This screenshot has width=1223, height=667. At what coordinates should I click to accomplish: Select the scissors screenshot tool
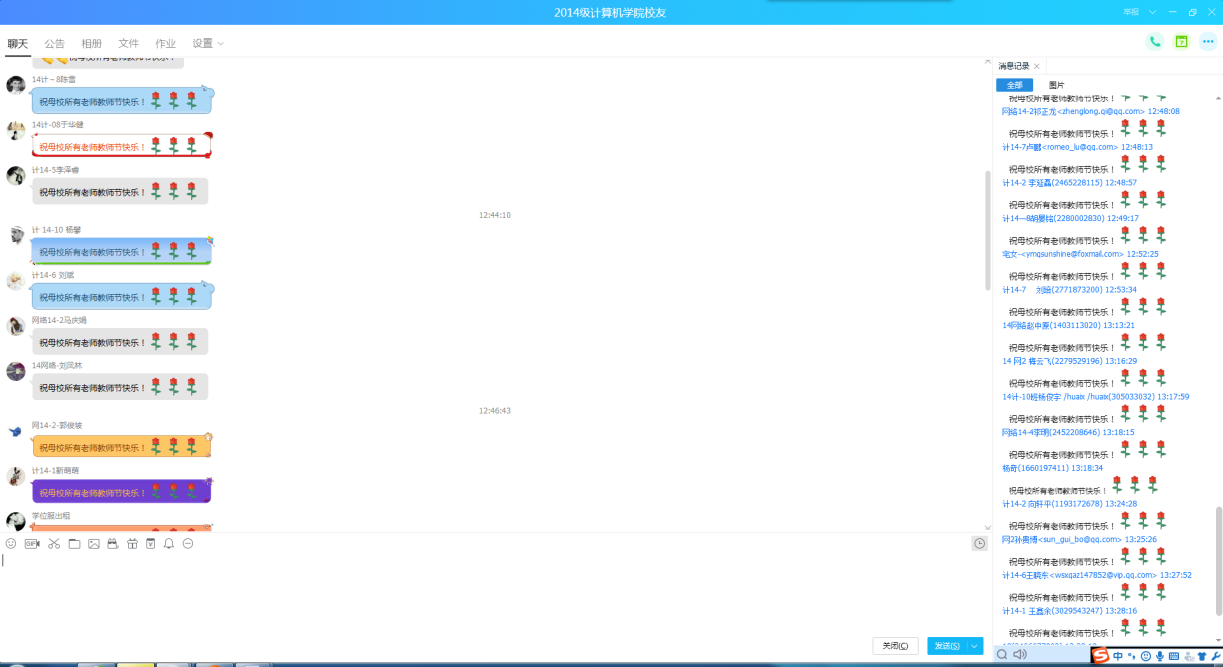click(54, 544)
